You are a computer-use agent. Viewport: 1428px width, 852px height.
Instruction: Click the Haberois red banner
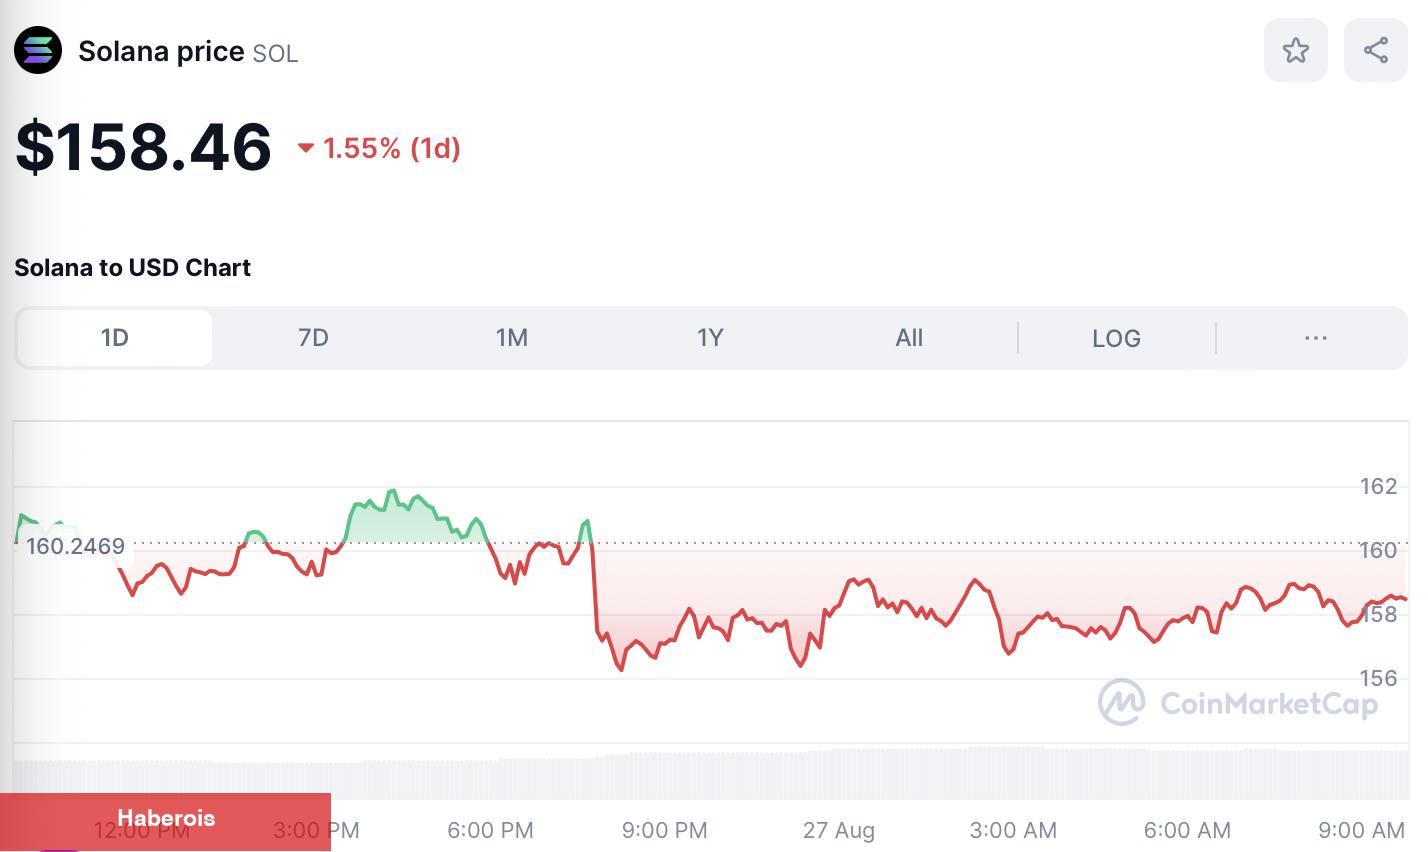click(x=165, y=821)
